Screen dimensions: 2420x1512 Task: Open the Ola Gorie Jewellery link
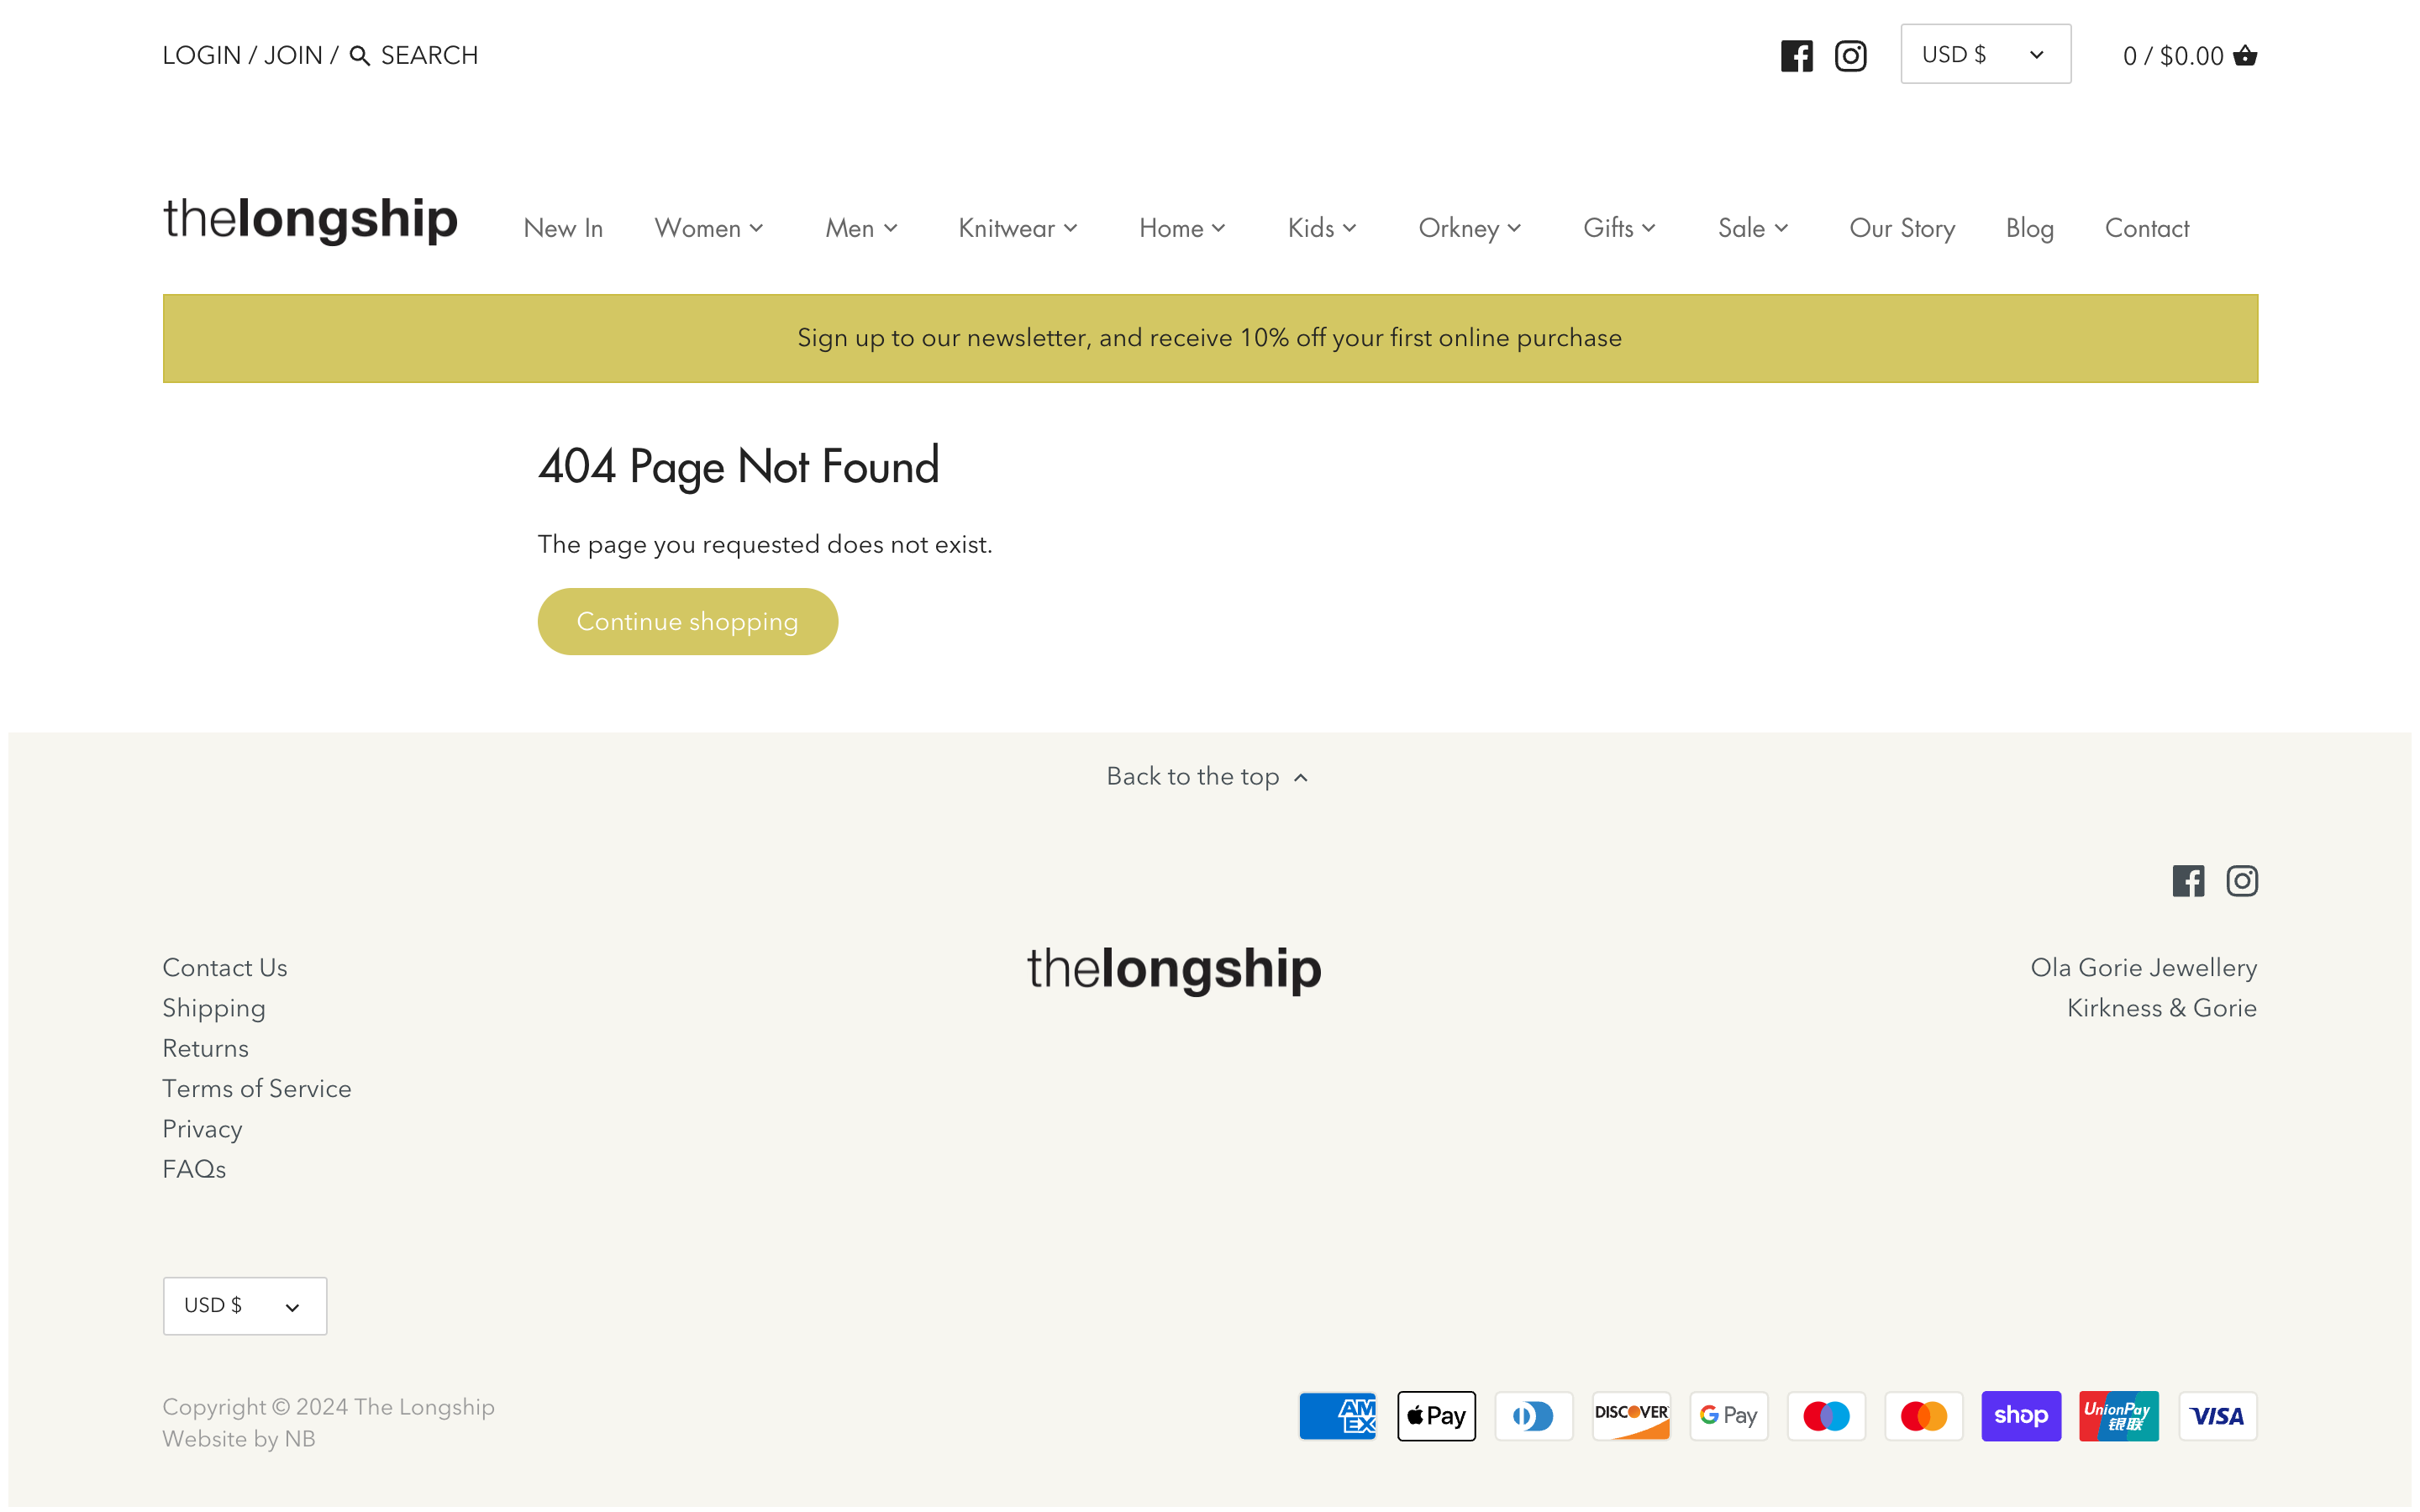(x=2142, y=967)
